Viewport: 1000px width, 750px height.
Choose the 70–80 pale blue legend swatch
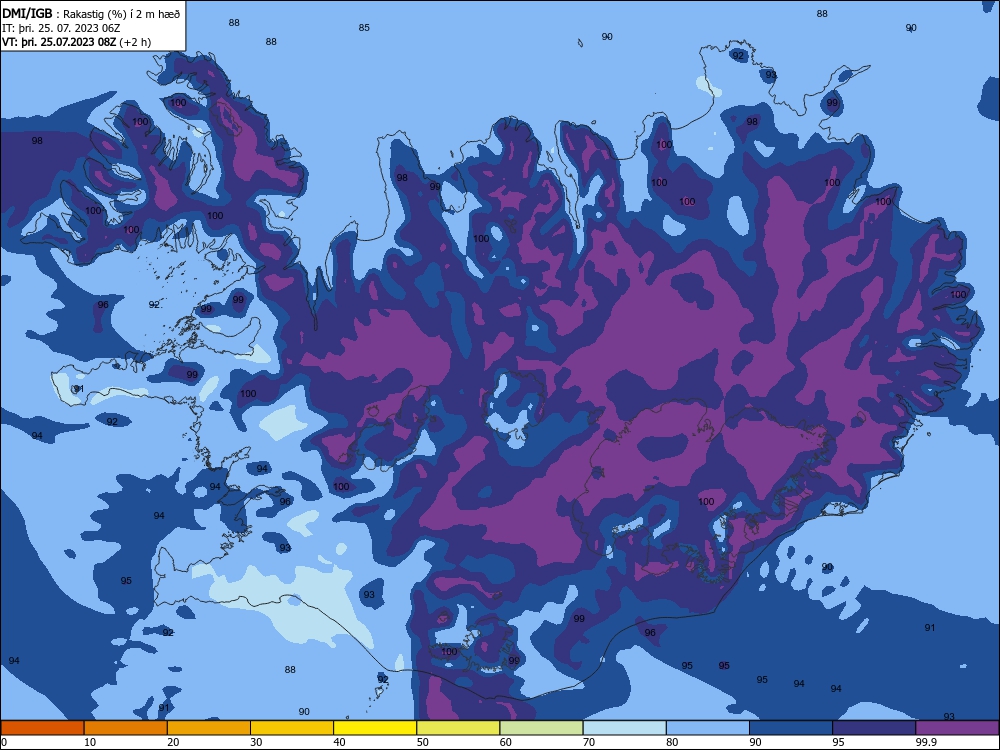point(624,728)
